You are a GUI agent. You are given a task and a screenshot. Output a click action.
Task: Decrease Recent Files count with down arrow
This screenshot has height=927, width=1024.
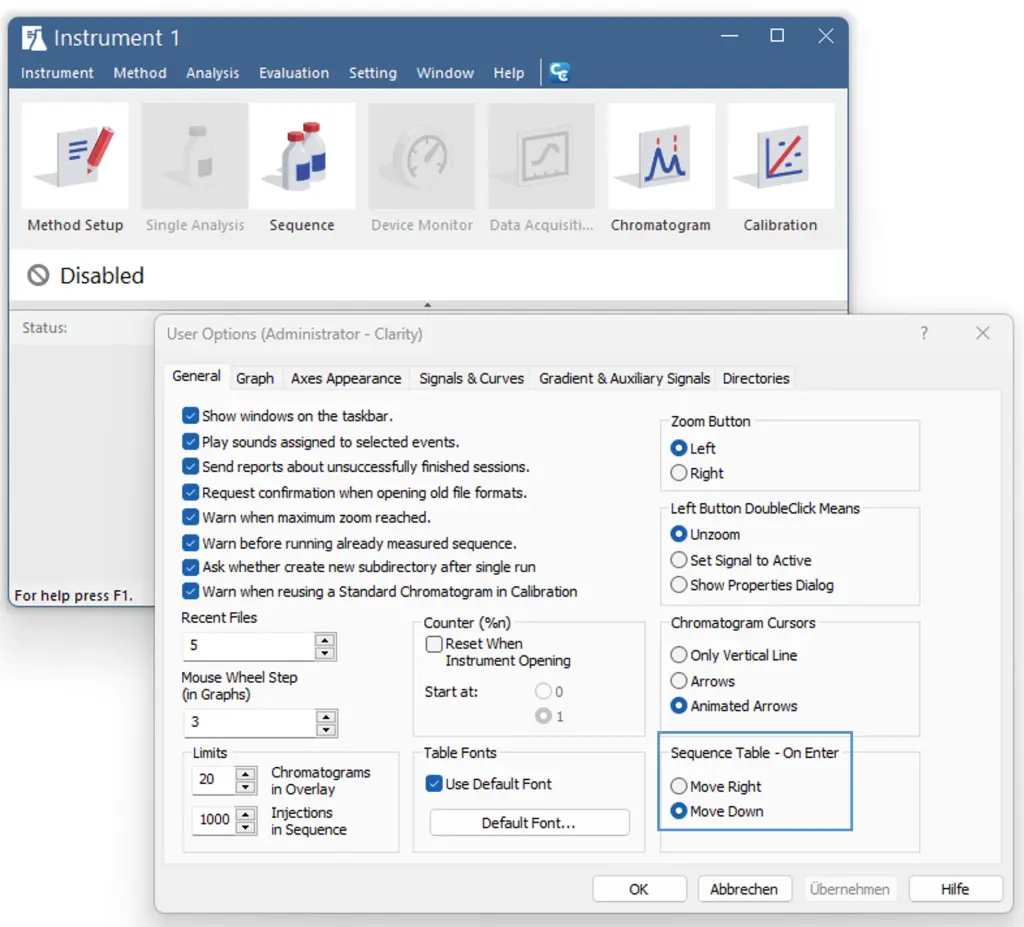(x=325, y=653)
